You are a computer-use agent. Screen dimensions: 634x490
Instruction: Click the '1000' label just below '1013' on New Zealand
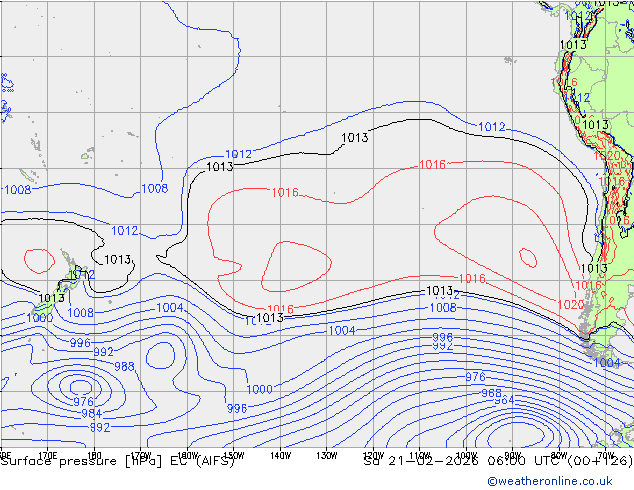[x=40, y=318]
